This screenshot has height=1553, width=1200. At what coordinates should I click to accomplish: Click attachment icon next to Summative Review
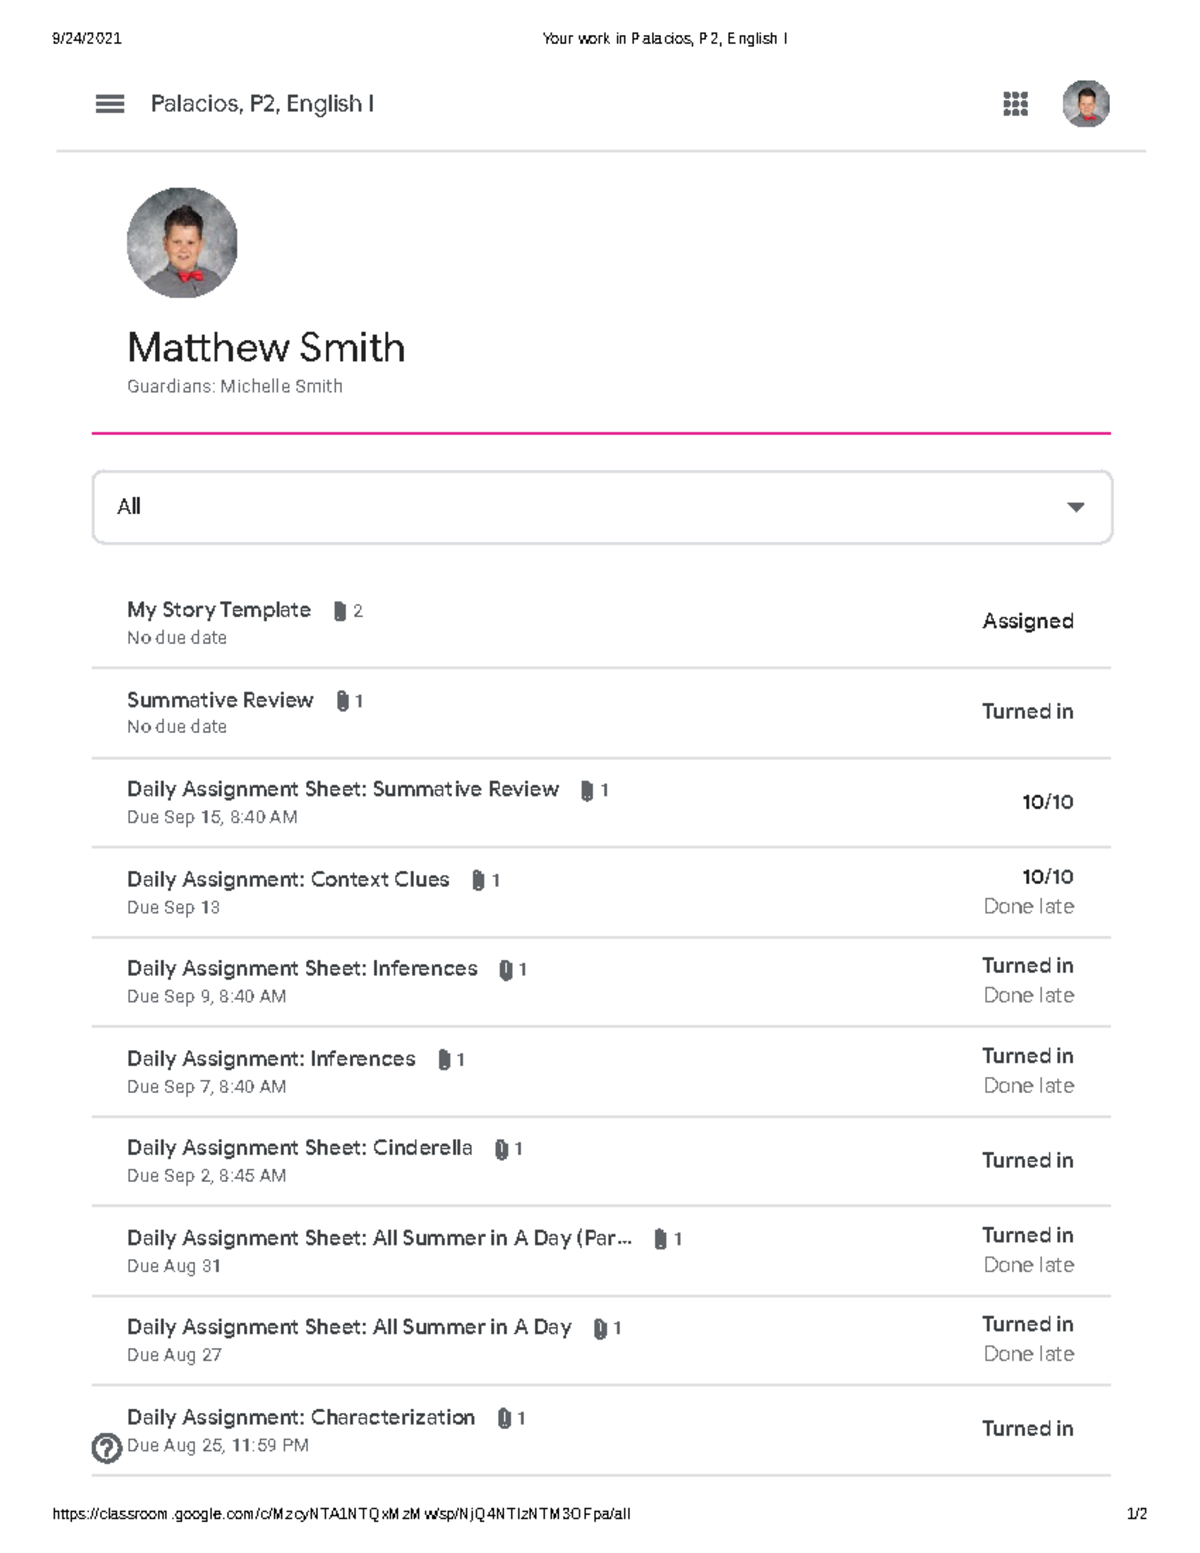343,701
